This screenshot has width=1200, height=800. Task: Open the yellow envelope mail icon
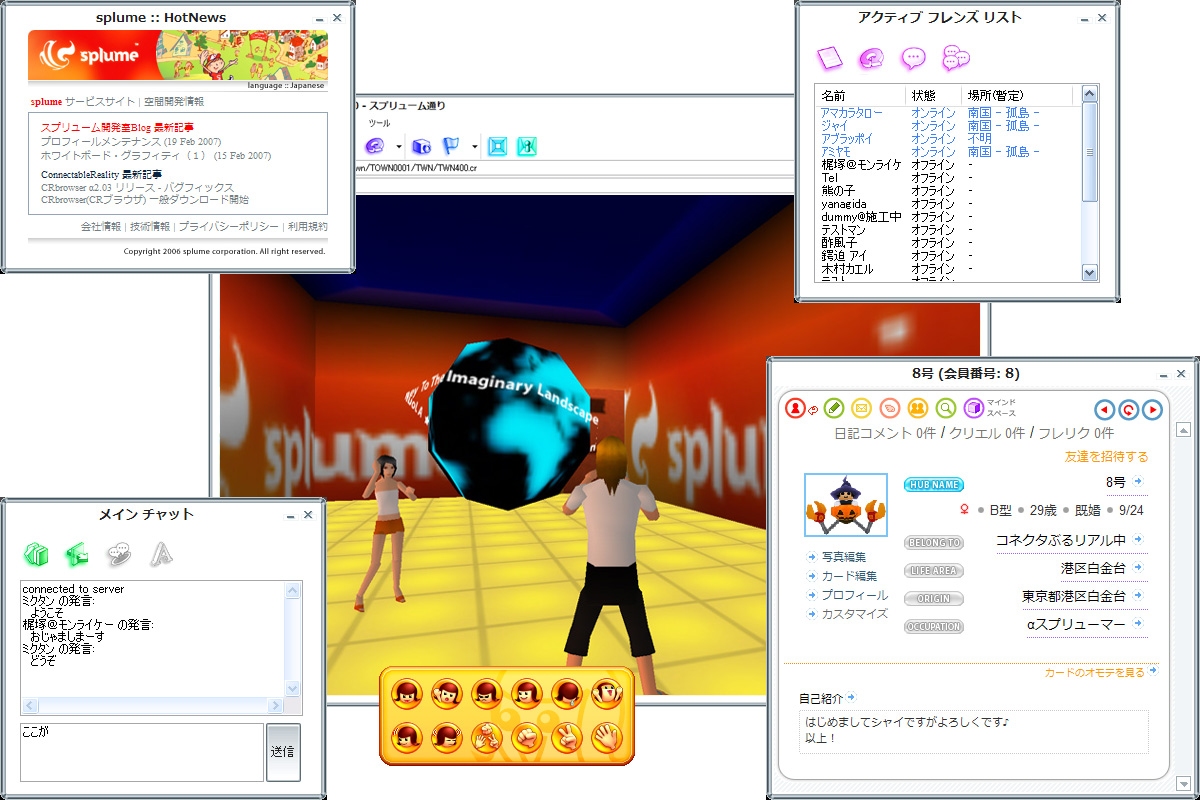click(x=861, y=408)
